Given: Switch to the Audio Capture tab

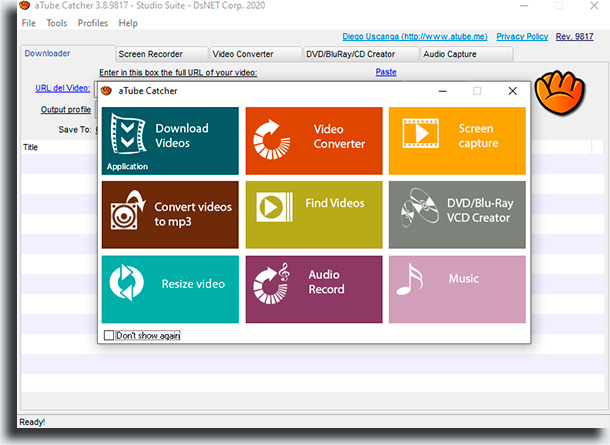Looking at the screenshot, I should 466,54.
